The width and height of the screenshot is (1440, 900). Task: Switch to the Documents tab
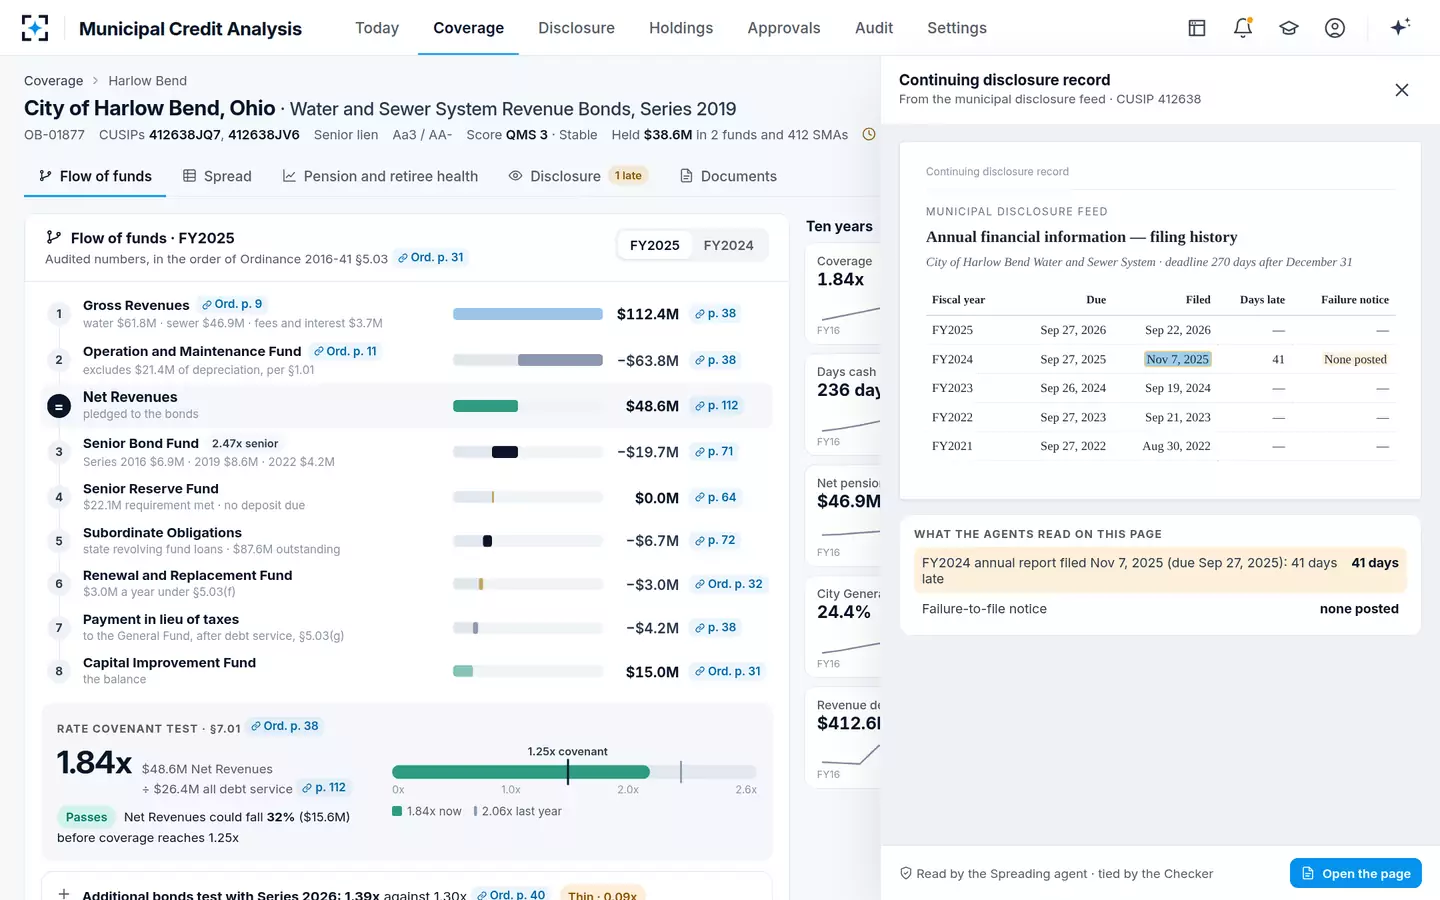(728, 176)
